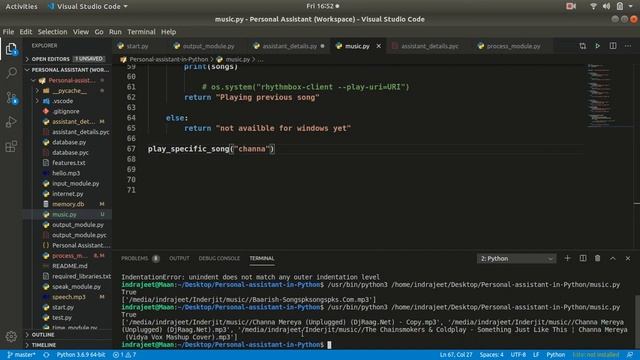Switch to the assistant_details.py editor tab
Viewport: 640px width, 360px height.
click(289, 46)
